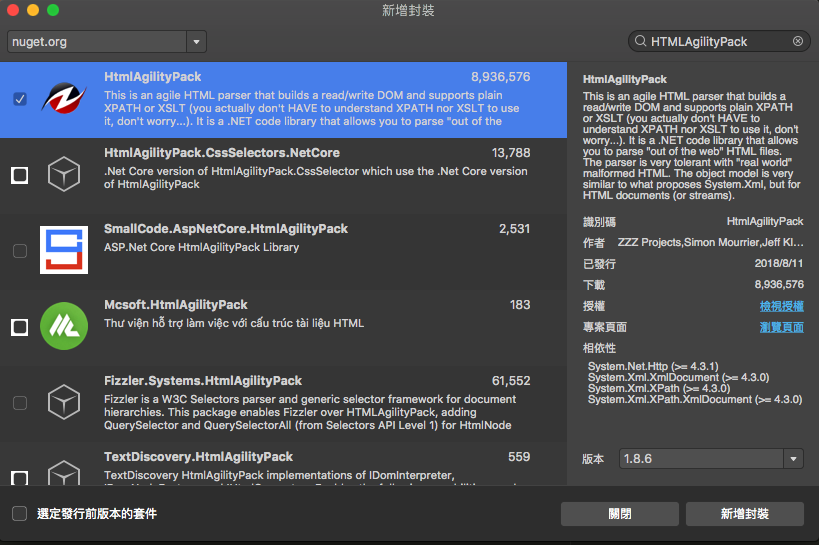Viewport: 819px width, 545px height.
Task: Click the 關閉 button
Action: (x=620, y=513)
